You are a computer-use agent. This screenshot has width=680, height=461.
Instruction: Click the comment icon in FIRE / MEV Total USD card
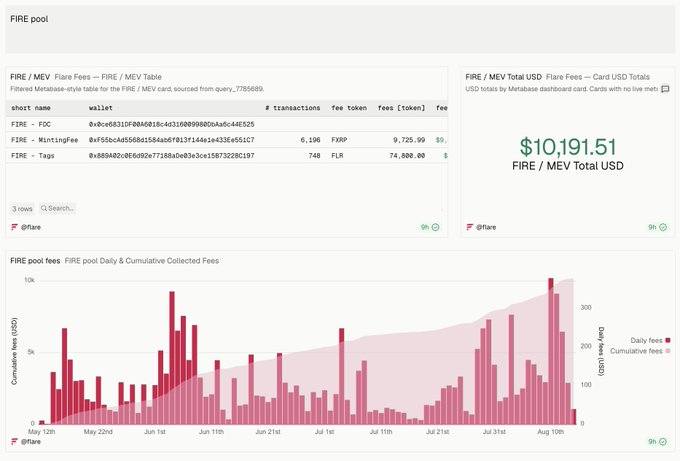665,89
